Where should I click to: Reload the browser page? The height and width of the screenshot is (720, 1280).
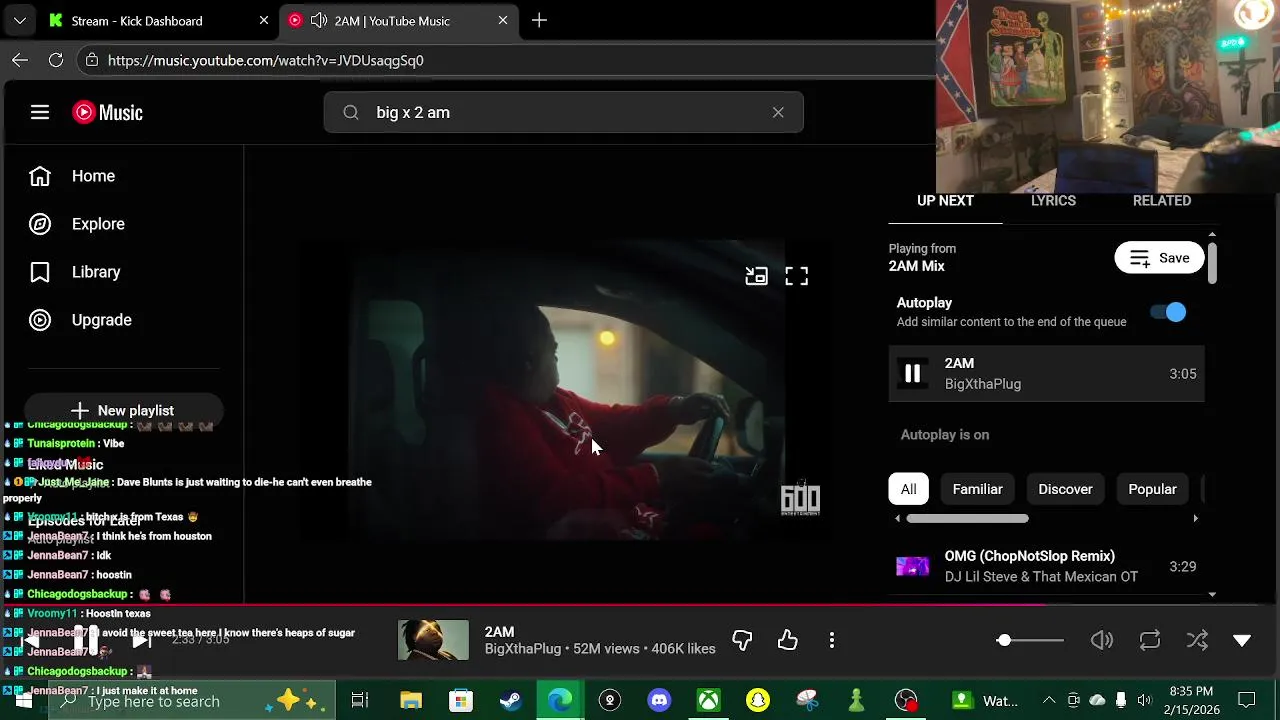click(x=56, y=60)
